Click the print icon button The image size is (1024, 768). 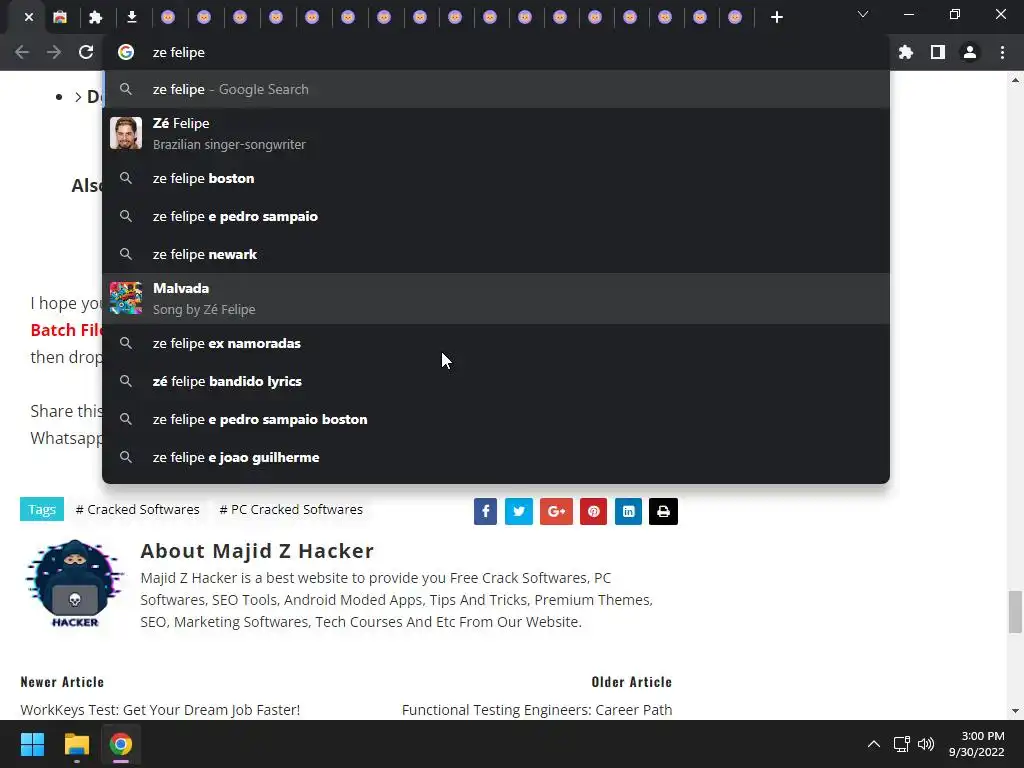click(664, 511)
